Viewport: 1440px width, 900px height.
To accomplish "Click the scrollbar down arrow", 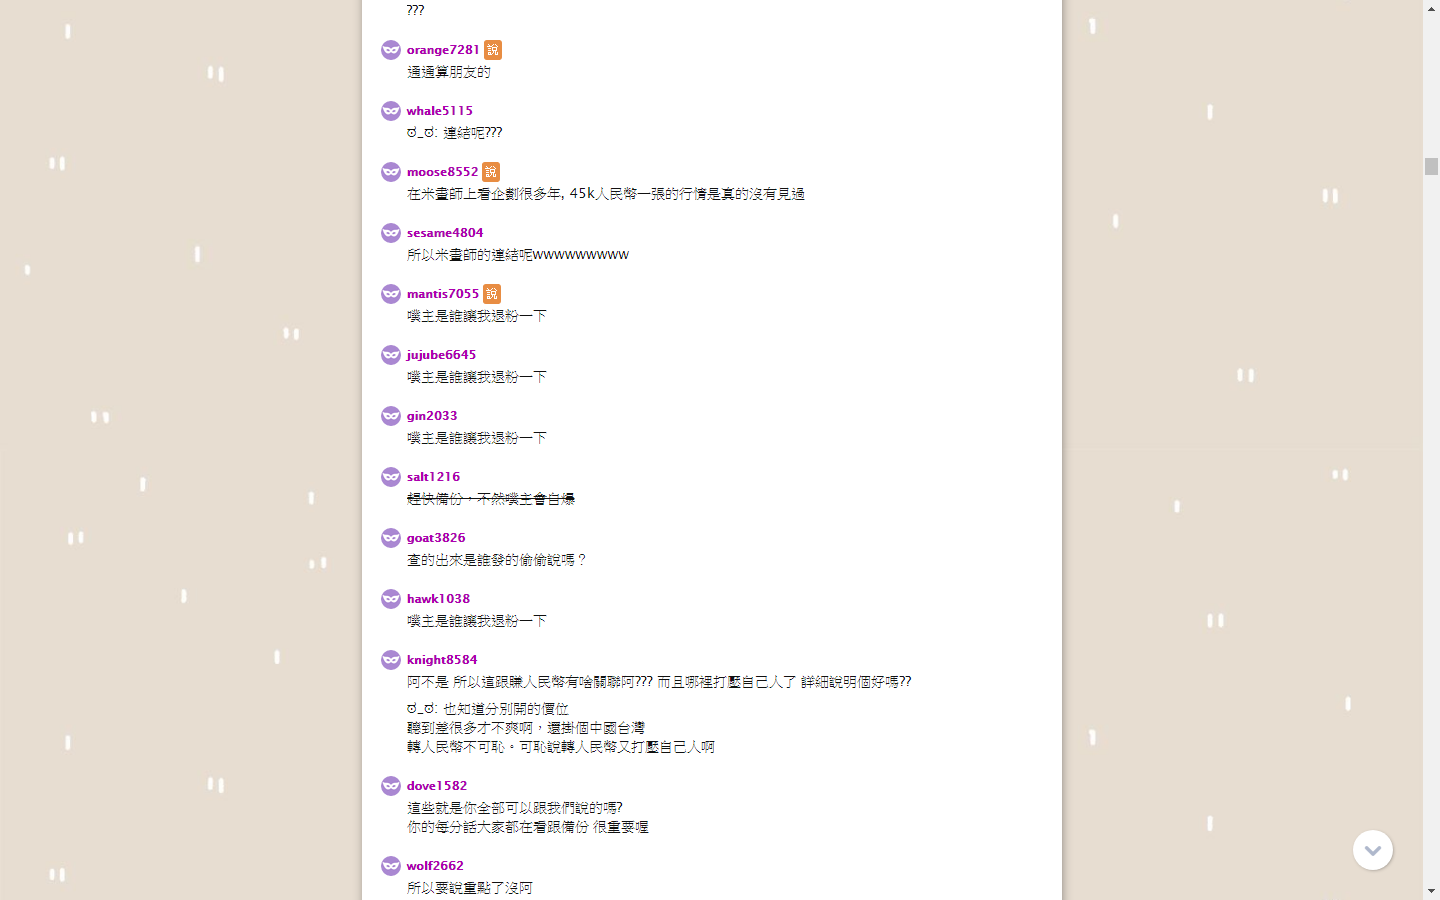I will point(1431,891).
